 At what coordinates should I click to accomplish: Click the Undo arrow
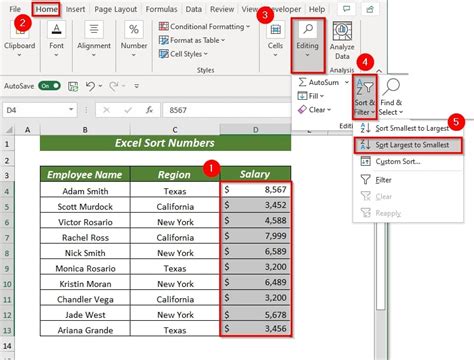[90, 86]
